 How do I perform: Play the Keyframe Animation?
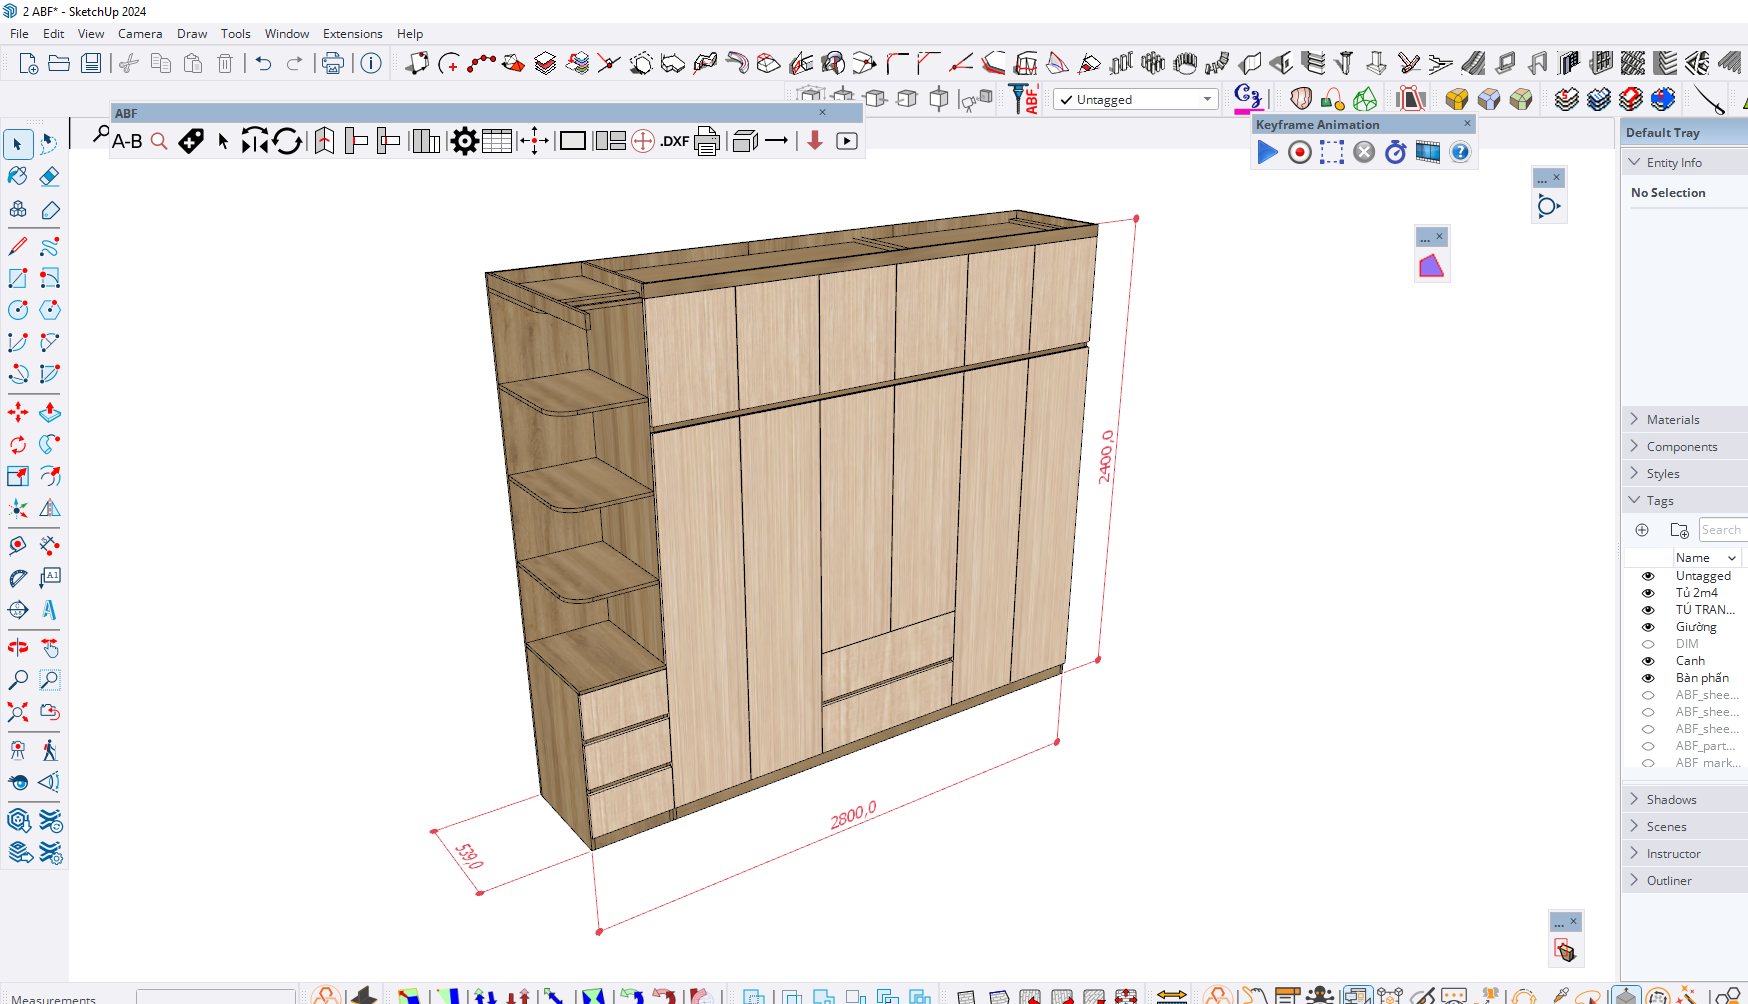1267,152
